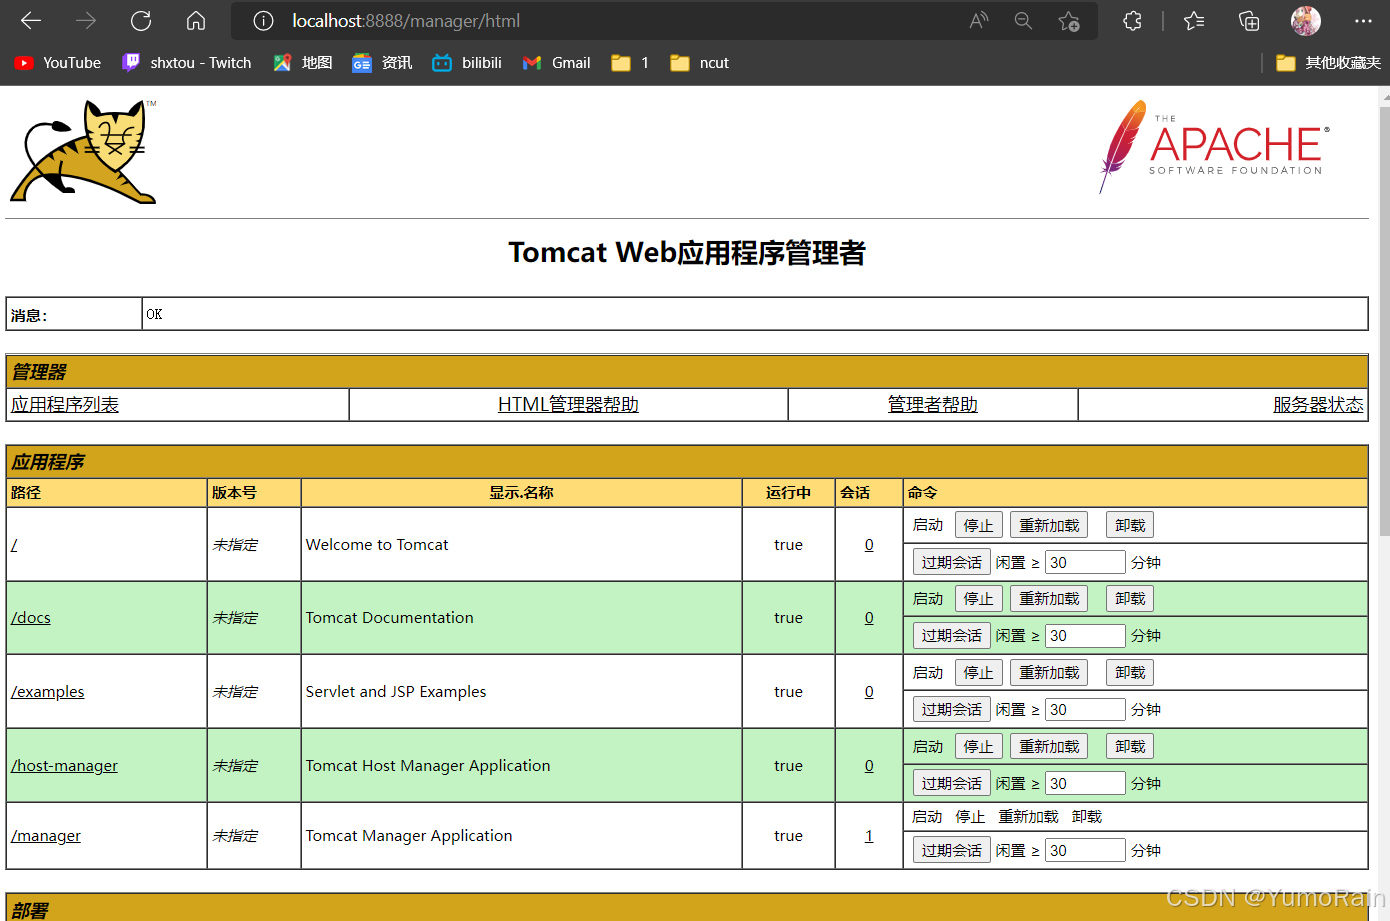Click 重新加载 for the /docs application
This screenshot has width=1390, height=921.
pyautogui.click(x=1049, y=599)
